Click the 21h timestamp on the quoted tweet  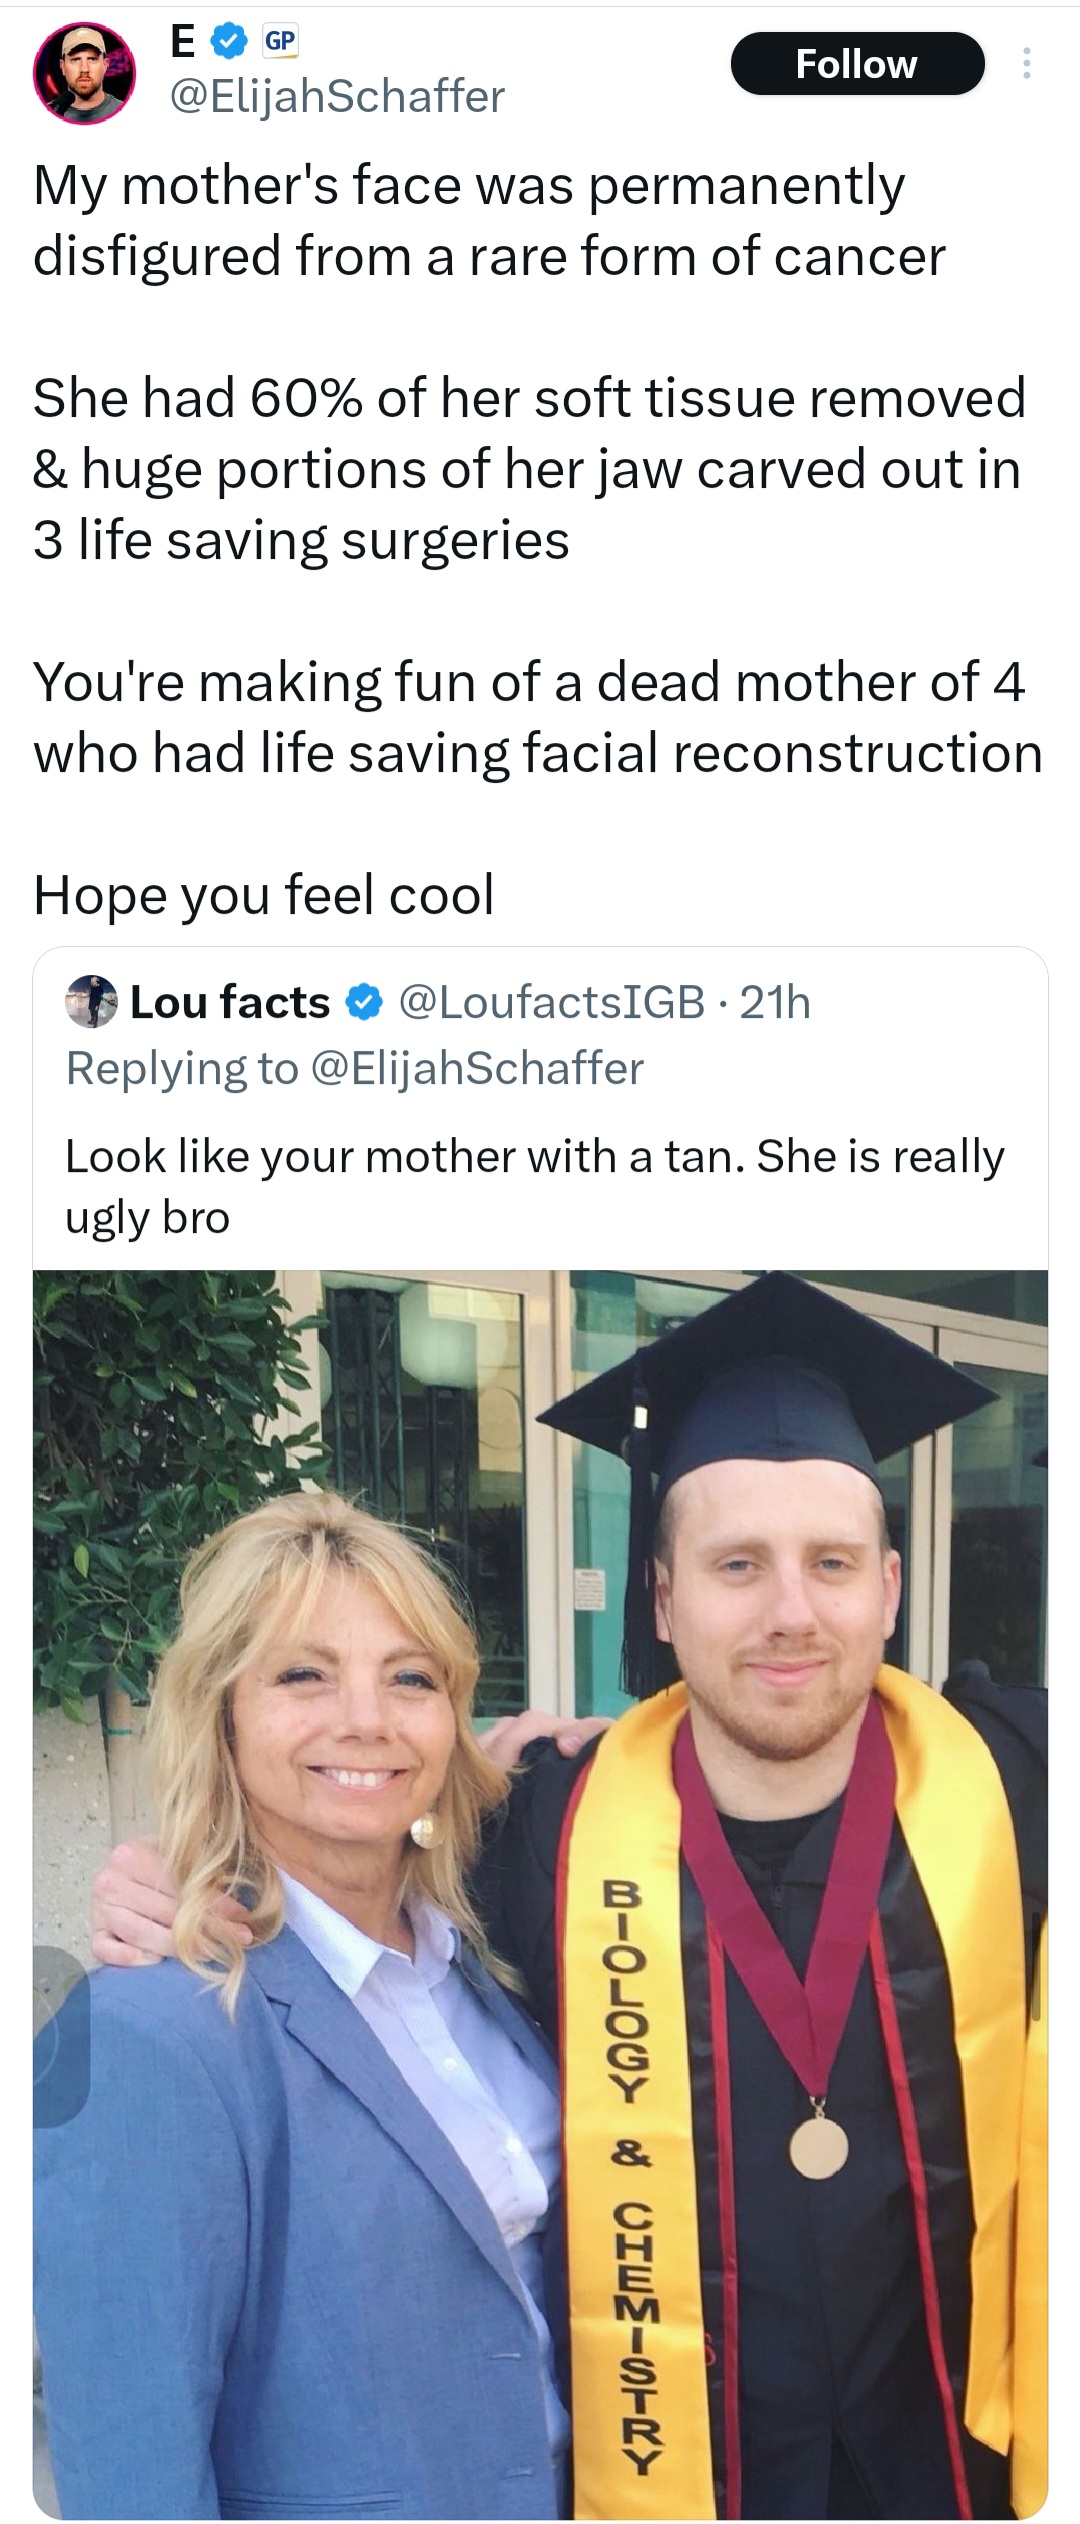click(775, 1002)
